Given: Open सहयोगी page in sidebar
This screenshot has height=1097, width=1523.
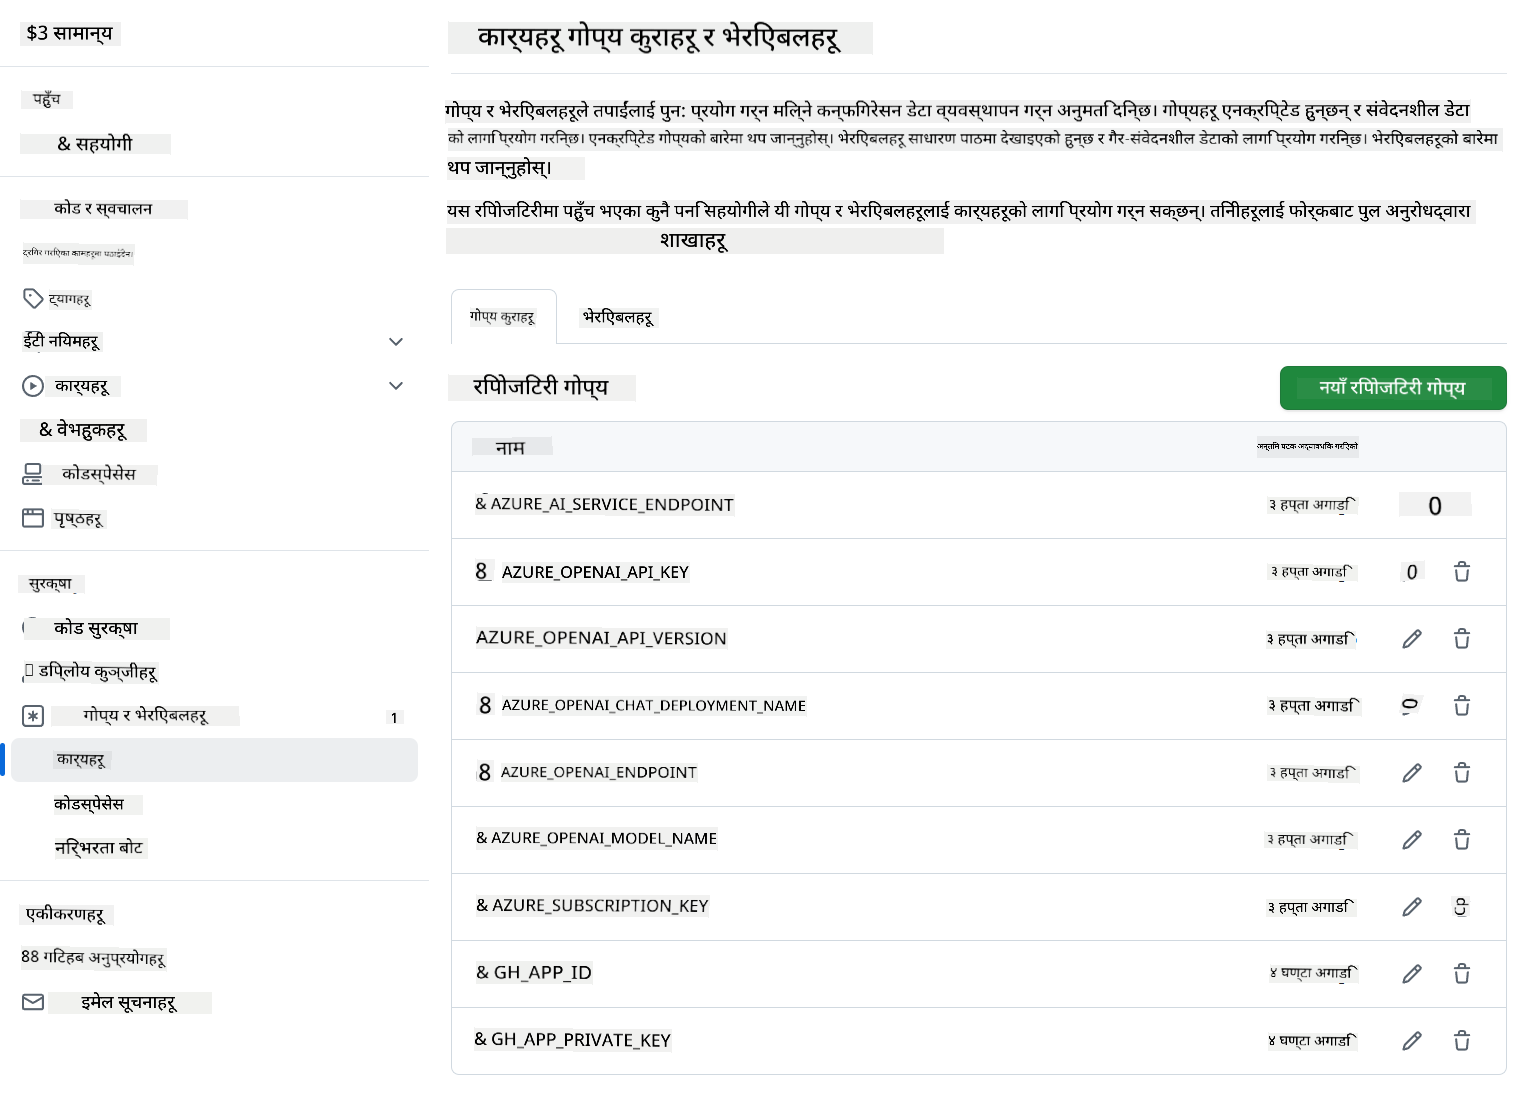Looking at the screenshot, I should [95, 143].
